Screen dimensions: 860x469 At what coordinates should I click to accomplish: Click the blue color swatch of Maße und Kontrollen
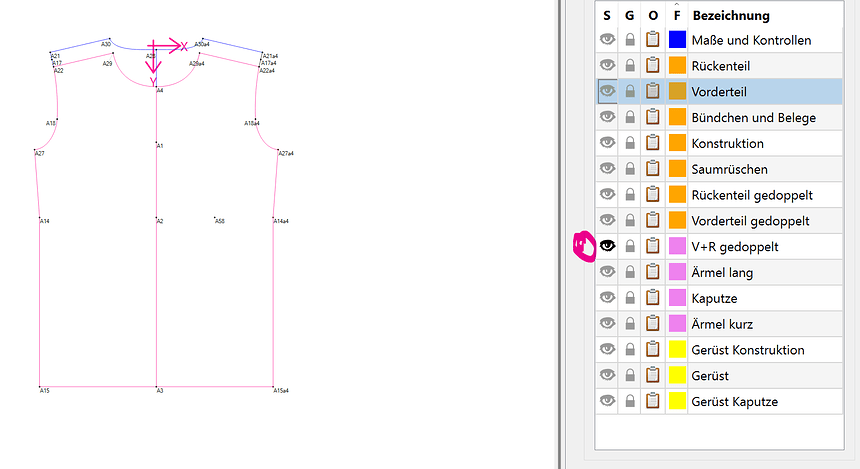click(x=677, y=40)
